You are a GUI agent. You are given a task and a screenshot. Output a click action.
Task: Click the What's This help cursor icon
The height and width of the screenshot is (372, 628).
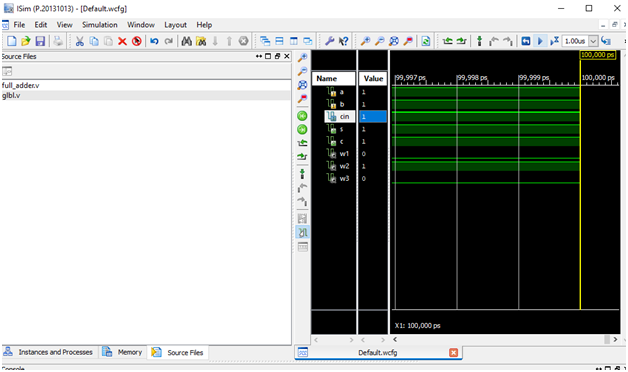click(x=344, y=41)
